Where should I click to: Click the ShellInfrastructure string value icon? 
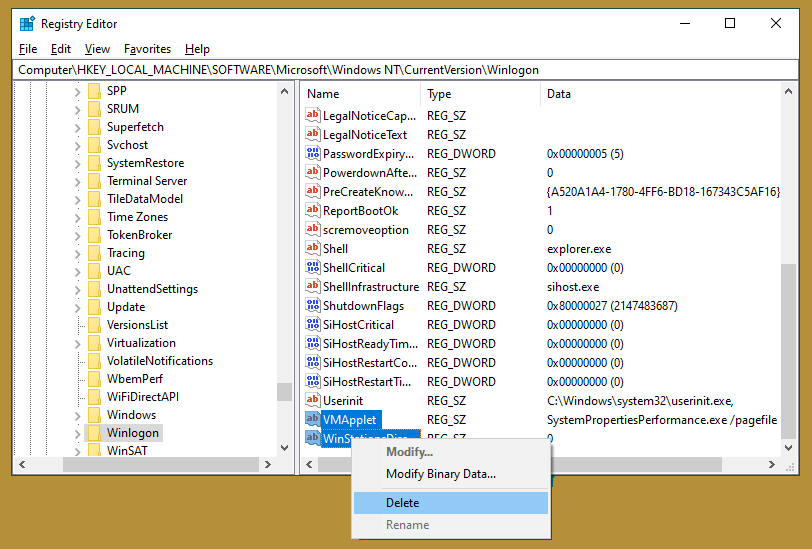(x=312, y=286)
